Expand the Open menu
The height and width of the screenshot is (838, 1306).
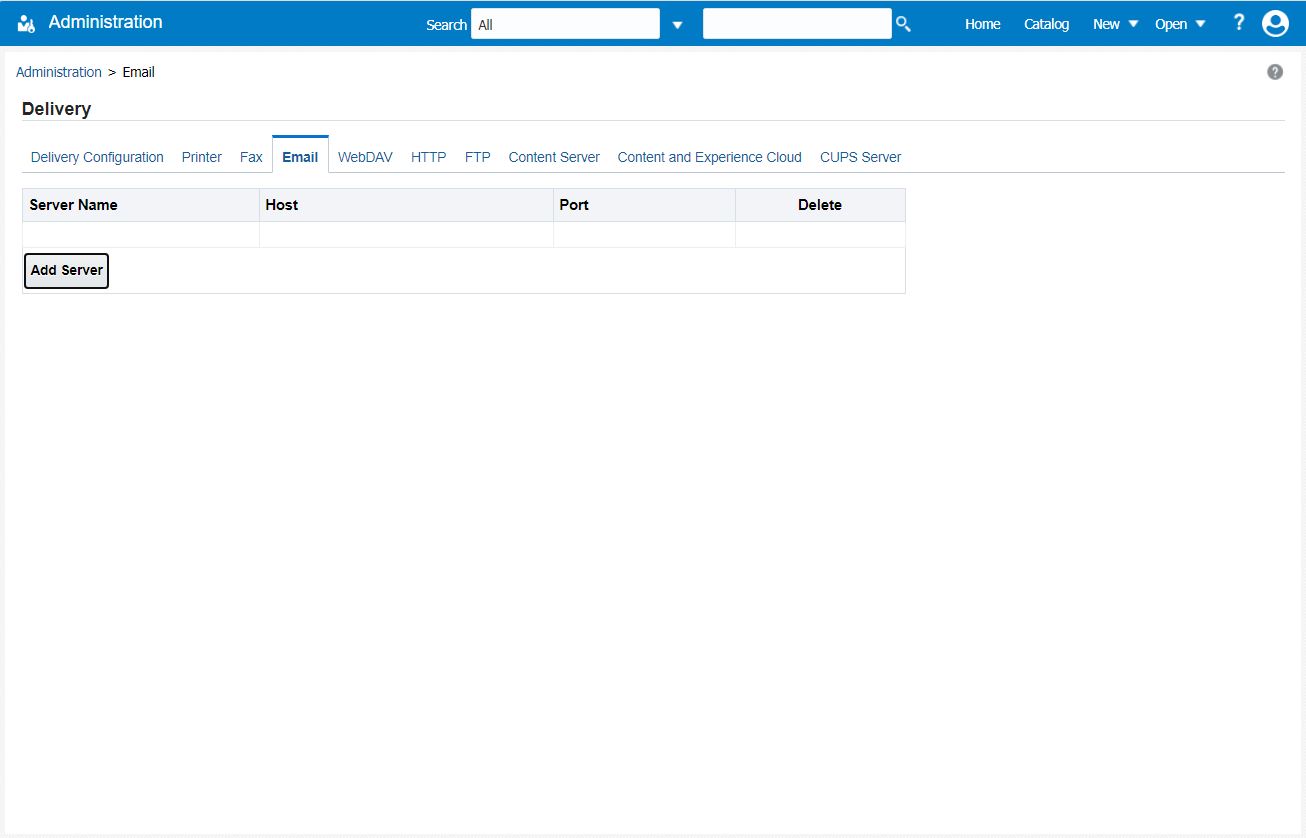click(1181, 24)
